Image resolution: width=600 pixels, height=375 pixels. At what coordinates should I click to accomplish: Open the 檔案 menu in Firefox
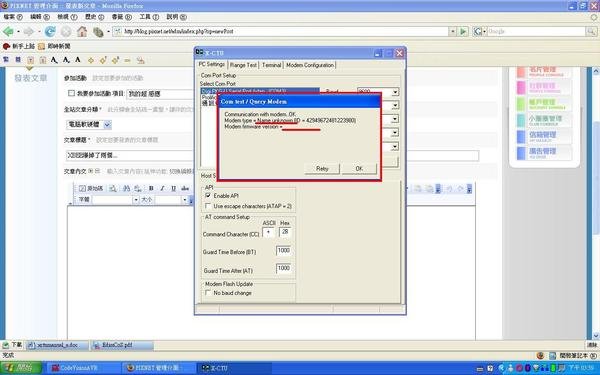tap(13, 17)
